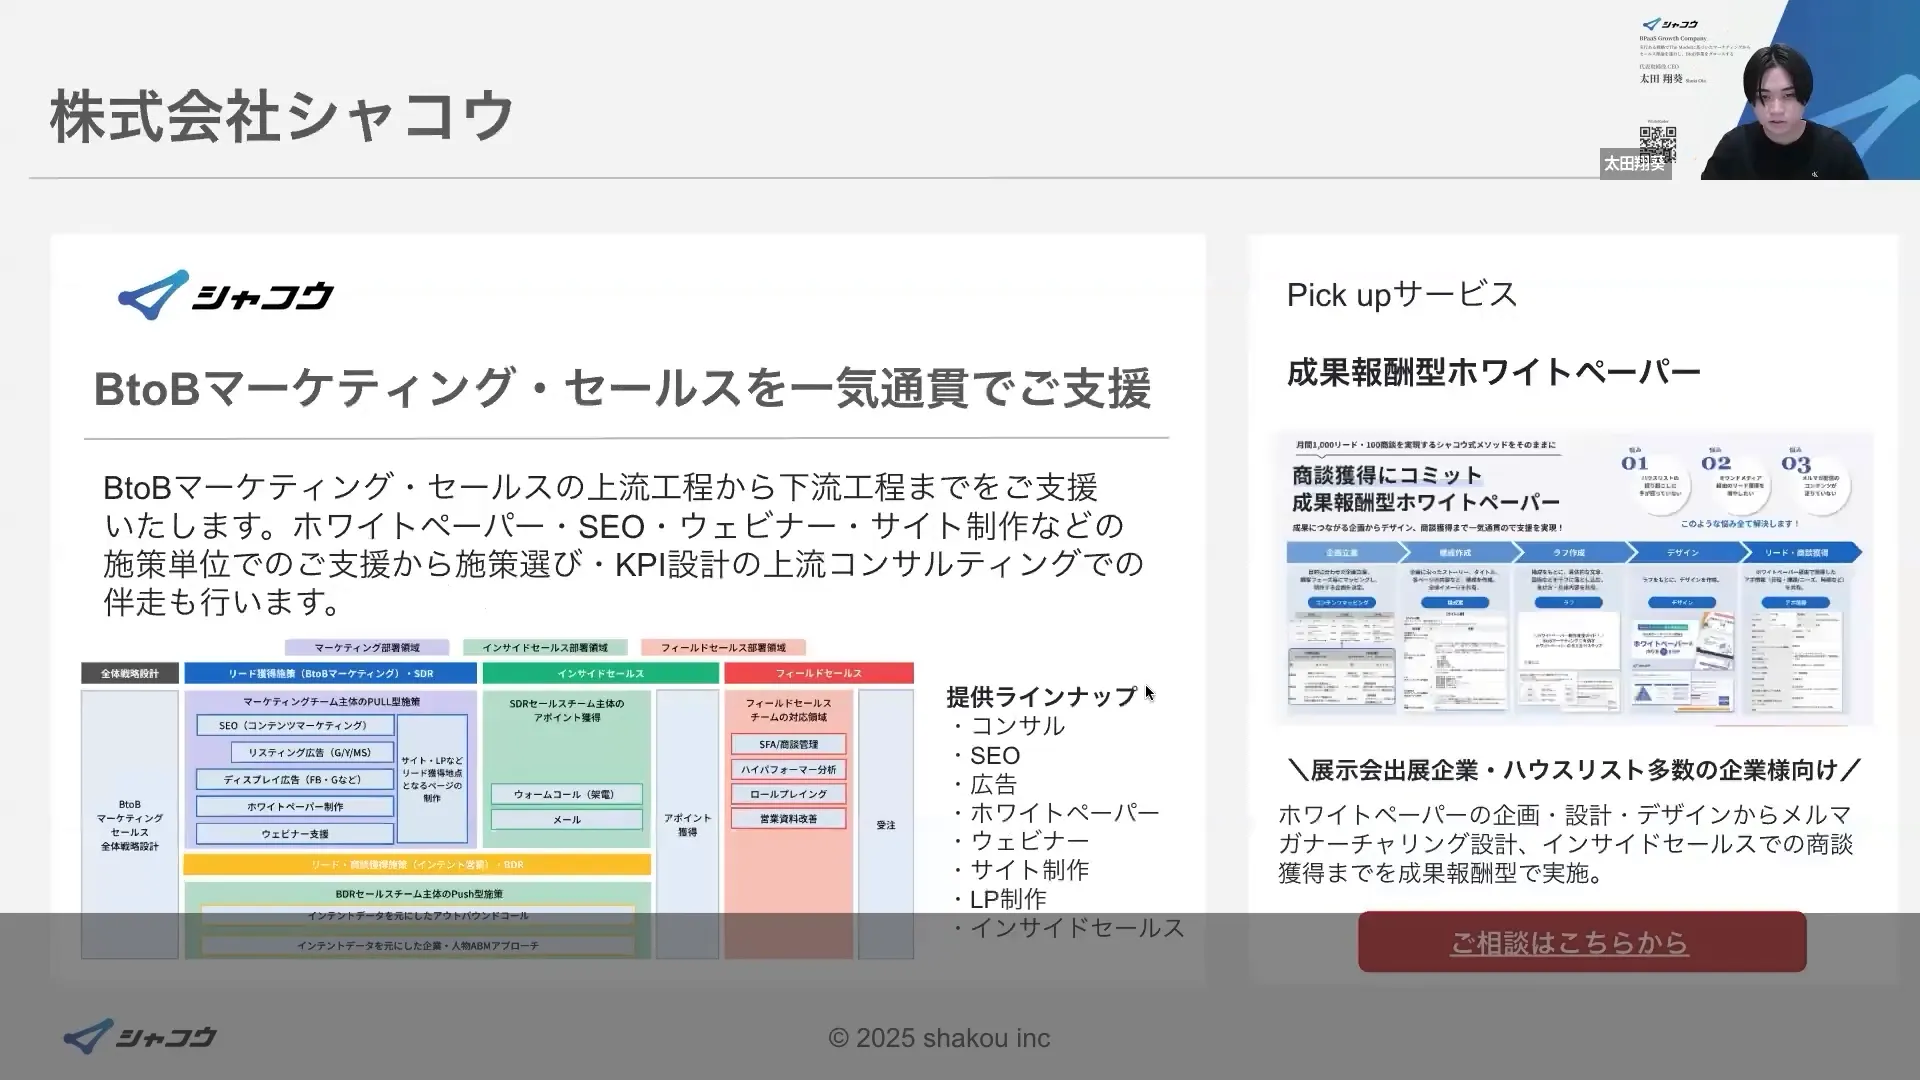Click the 企業・人物ABMアプローチ box
1920x1080 pixels.
(418, 945)
